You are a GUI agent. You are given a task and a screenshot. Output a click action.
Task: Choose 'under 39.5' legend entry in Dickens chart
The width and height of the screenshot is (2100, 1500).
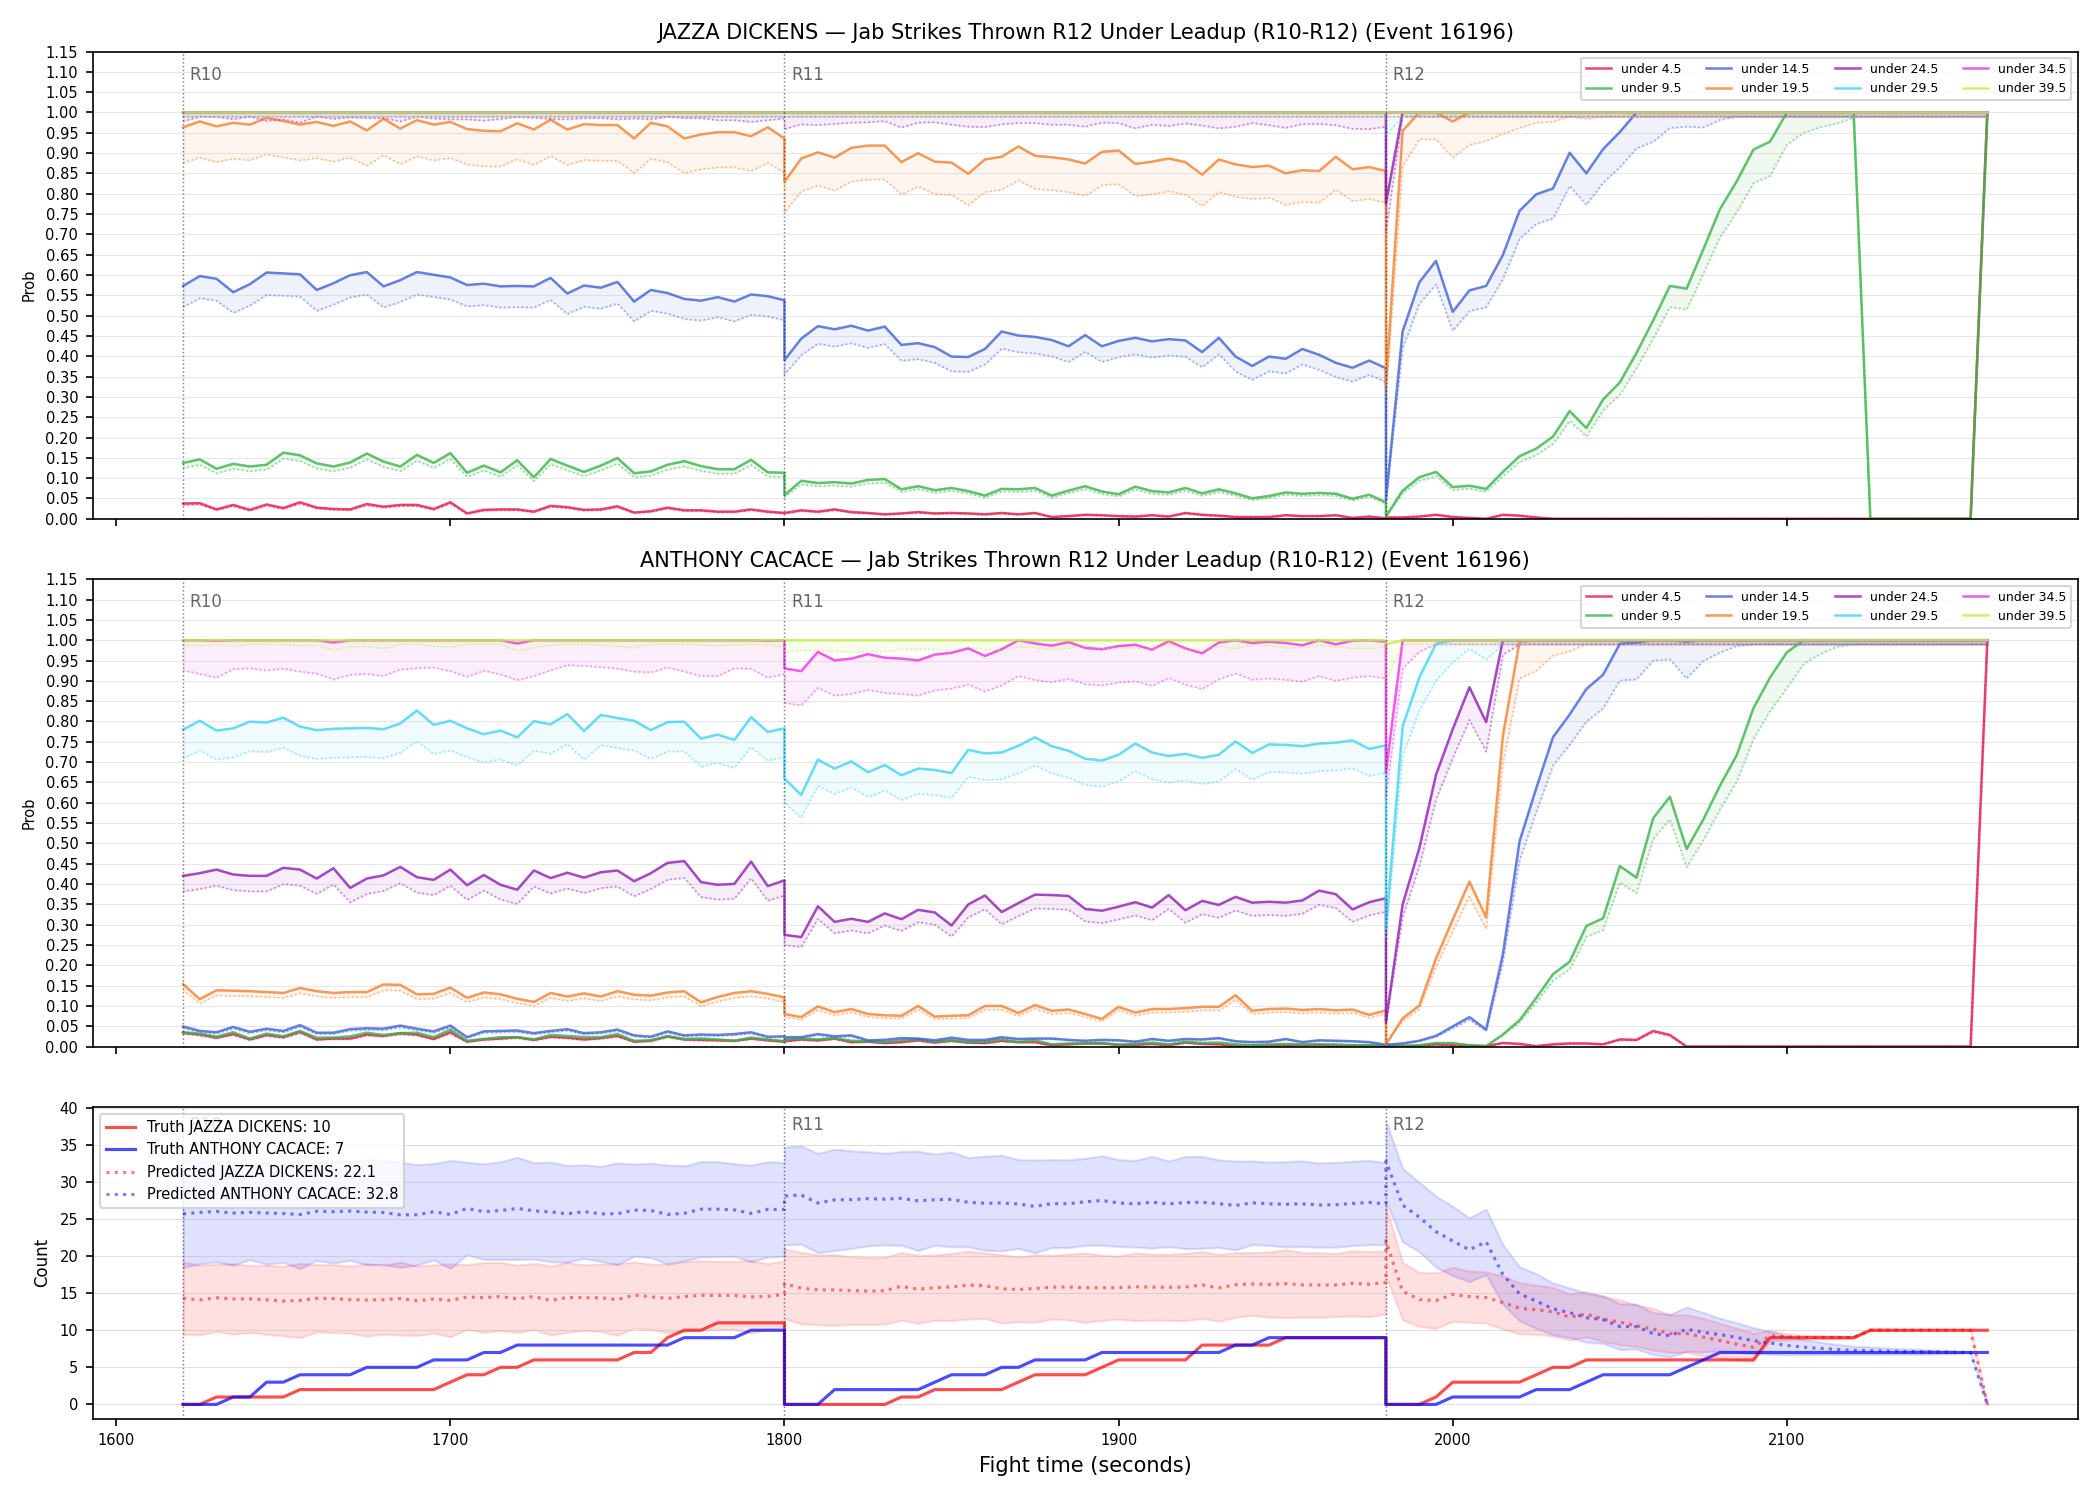(2015, 88)
